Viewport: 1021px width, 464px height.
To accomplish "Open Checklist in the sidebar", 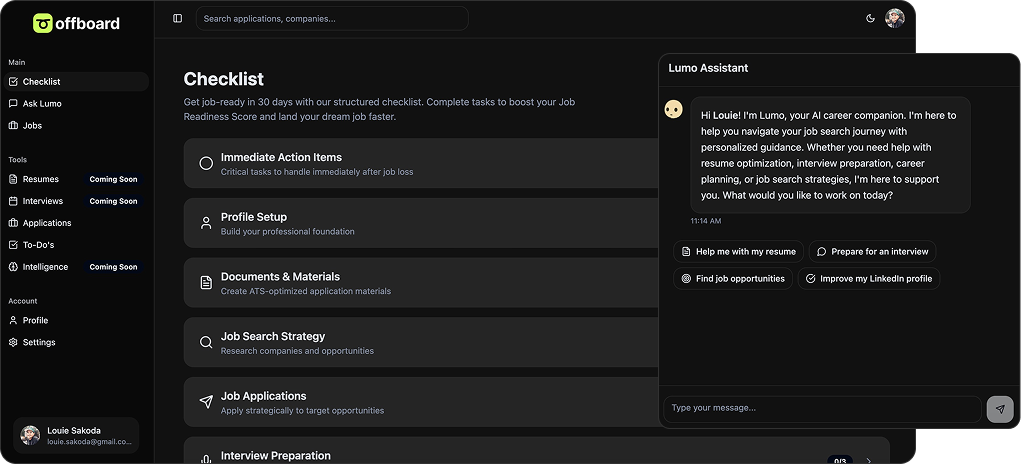I will click(41, 82).
